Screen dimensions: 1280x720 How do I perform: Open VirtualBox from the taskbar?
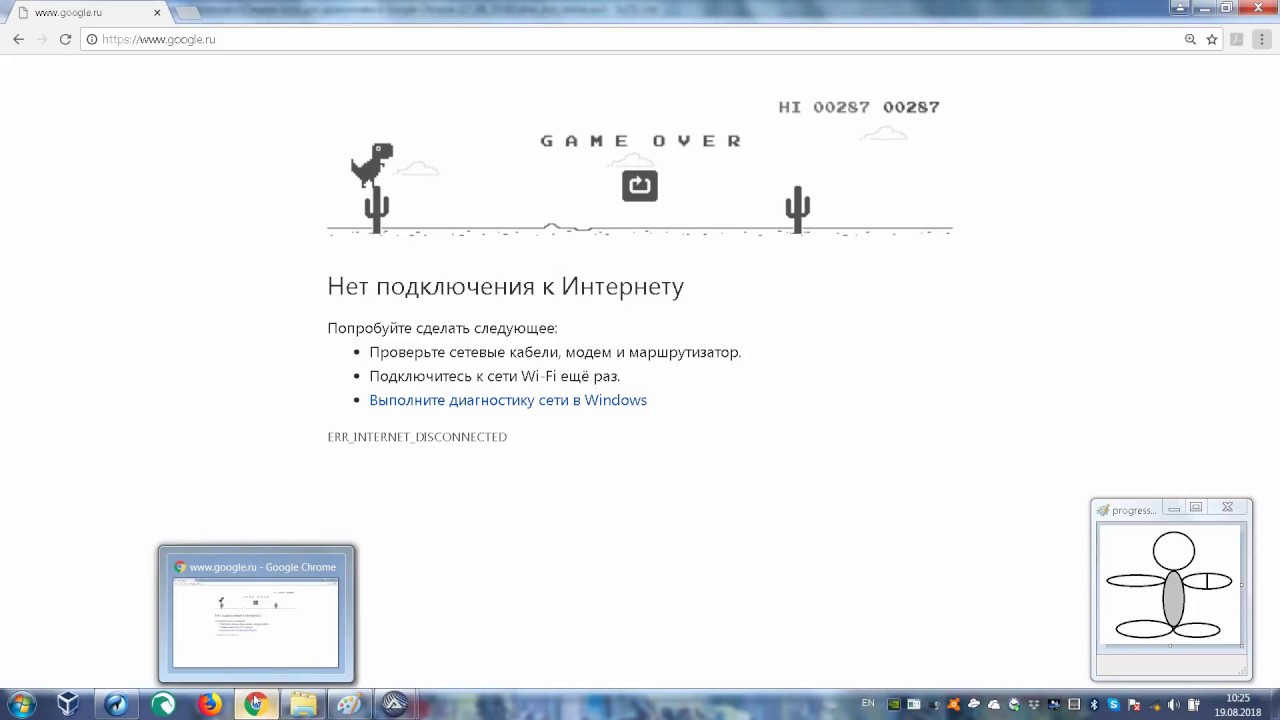point(68,704)
